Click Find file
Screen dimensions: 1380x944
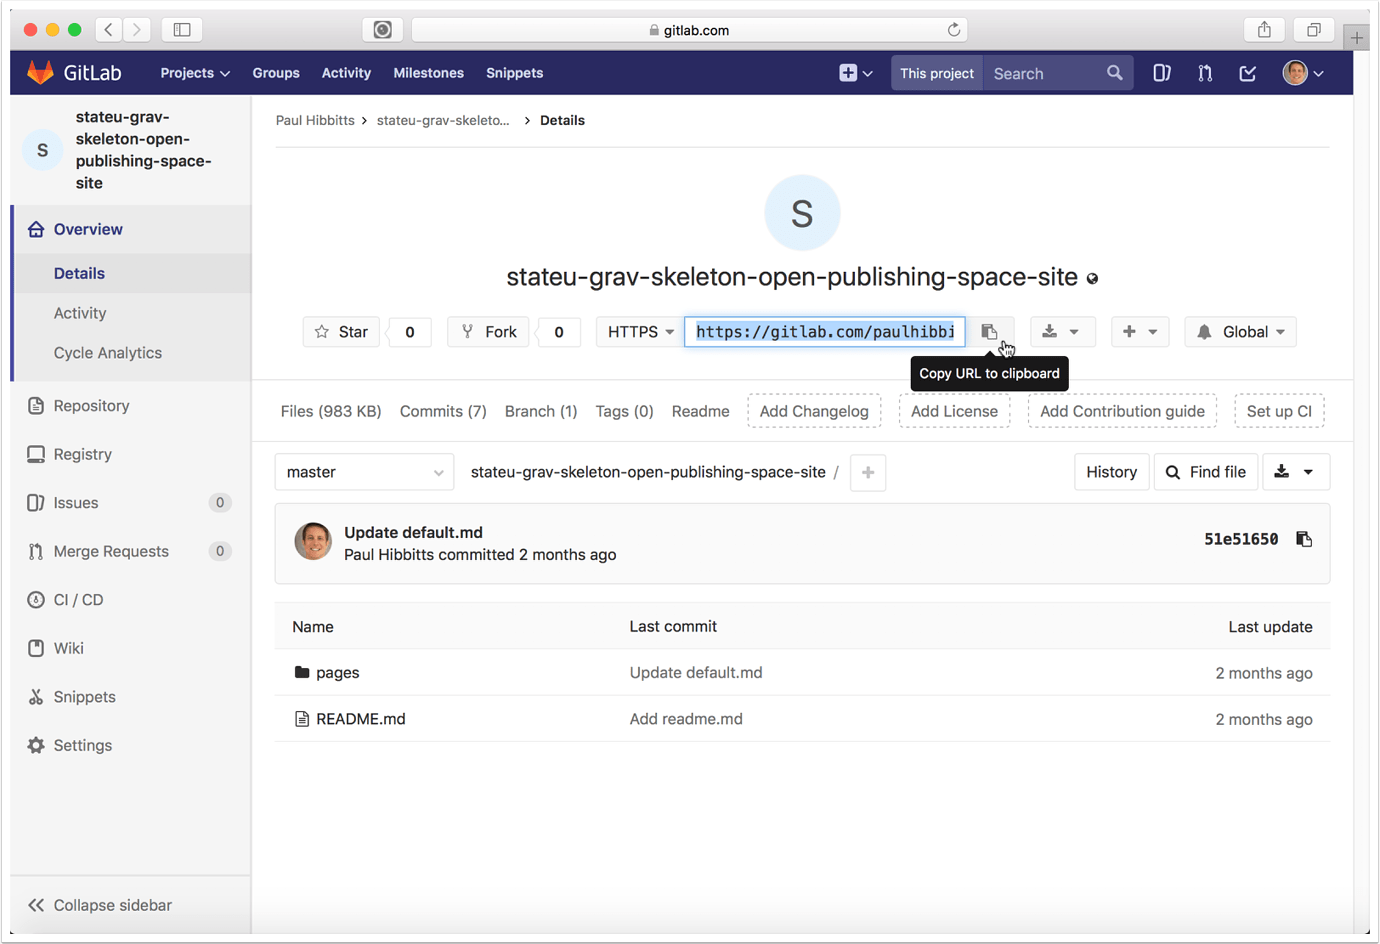pos(1206,472)
